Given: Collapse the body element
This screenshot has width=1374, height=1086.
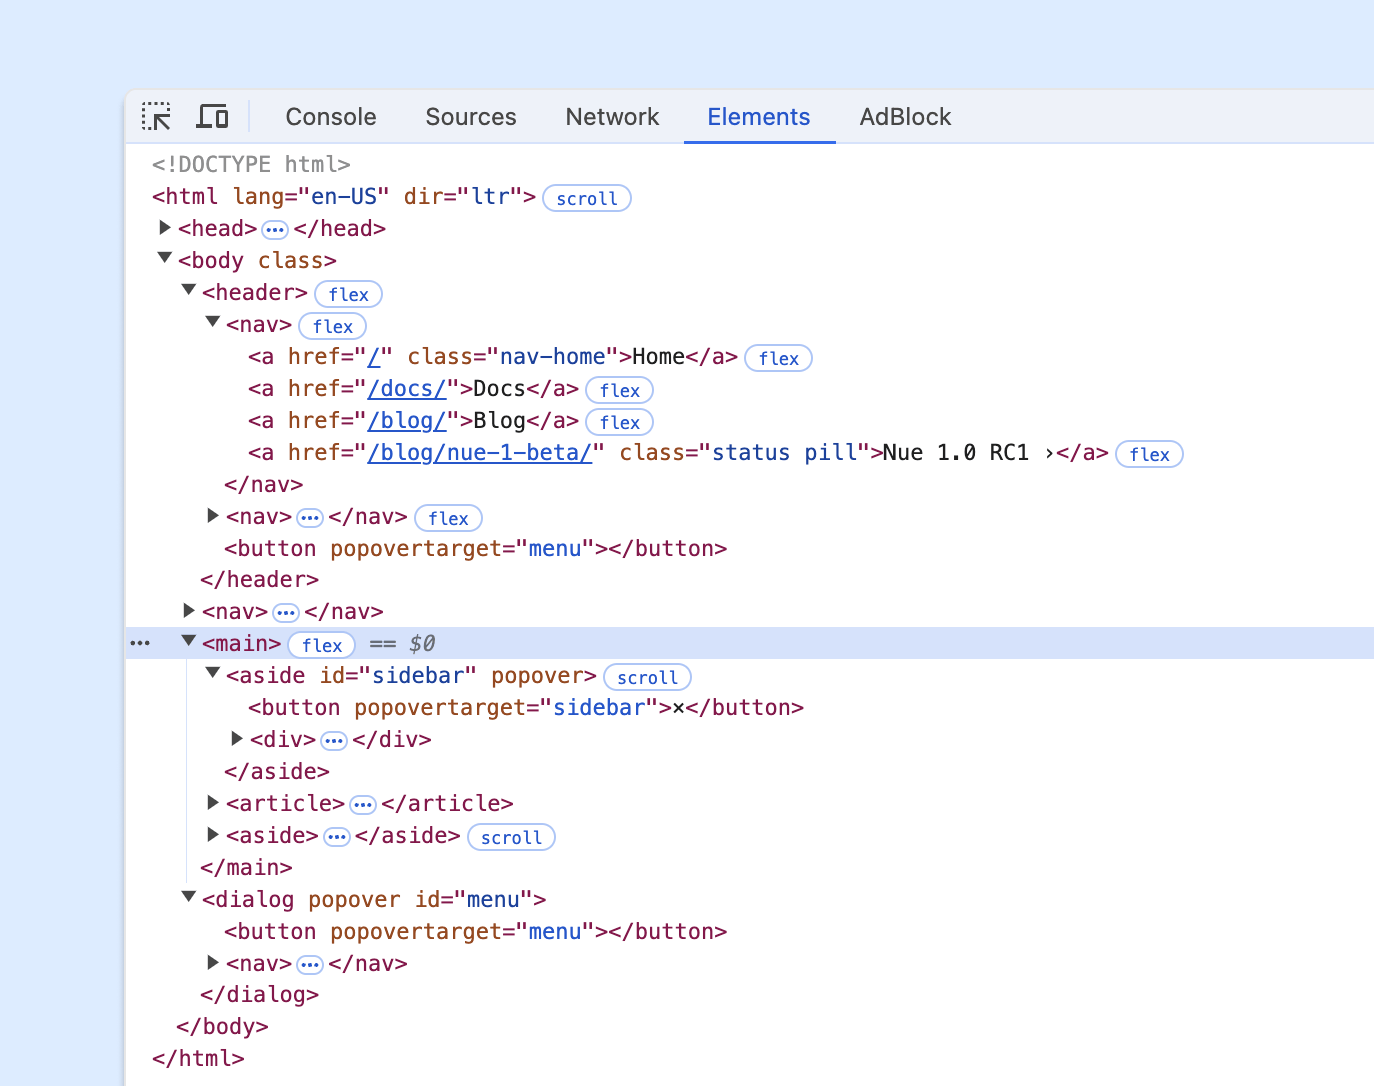Looking at the screenshot, I should click(165, 259).
